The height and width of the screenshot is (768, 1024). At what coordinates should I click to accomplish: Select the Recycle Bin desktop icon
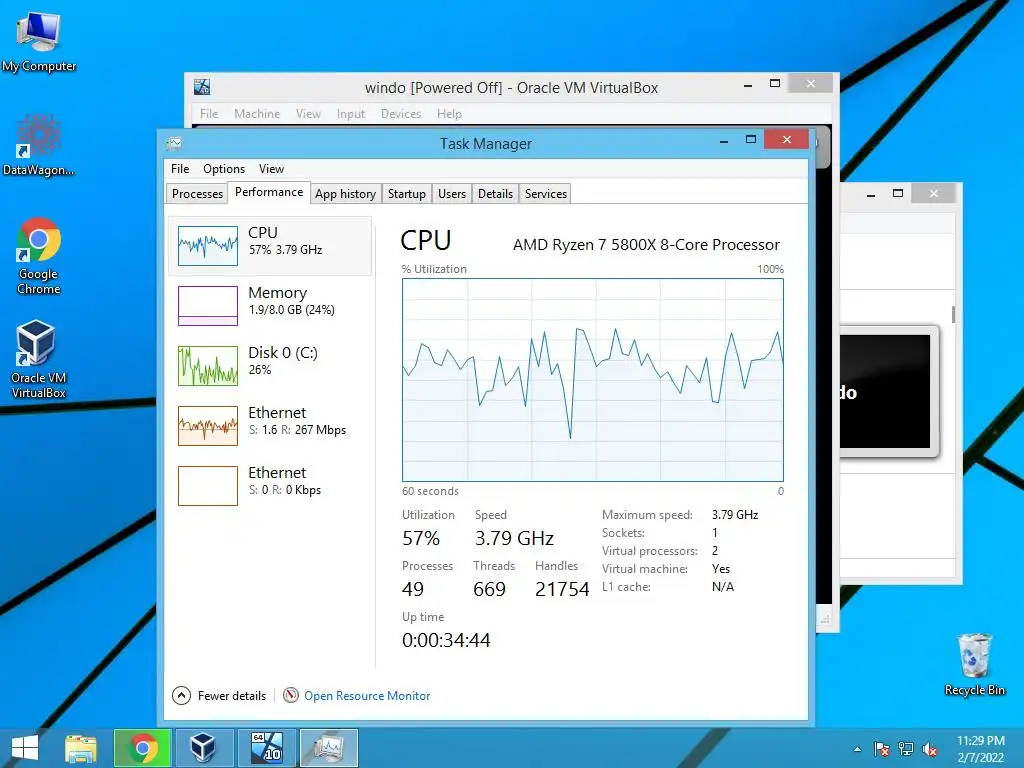(x=974, y=664)
